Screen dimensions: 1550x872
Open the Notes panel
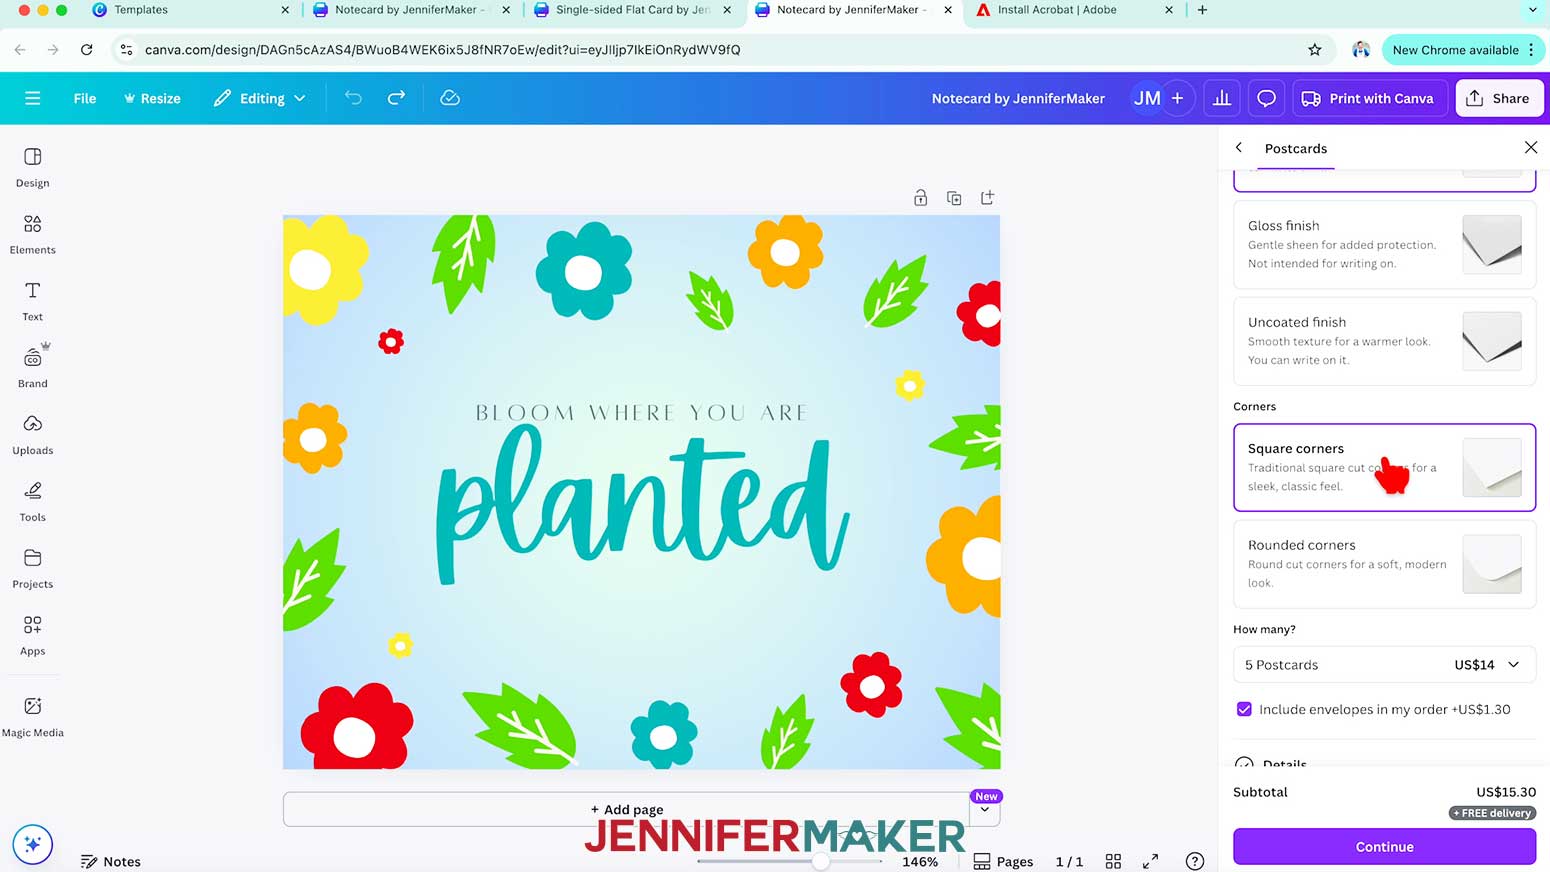point(111,861)
